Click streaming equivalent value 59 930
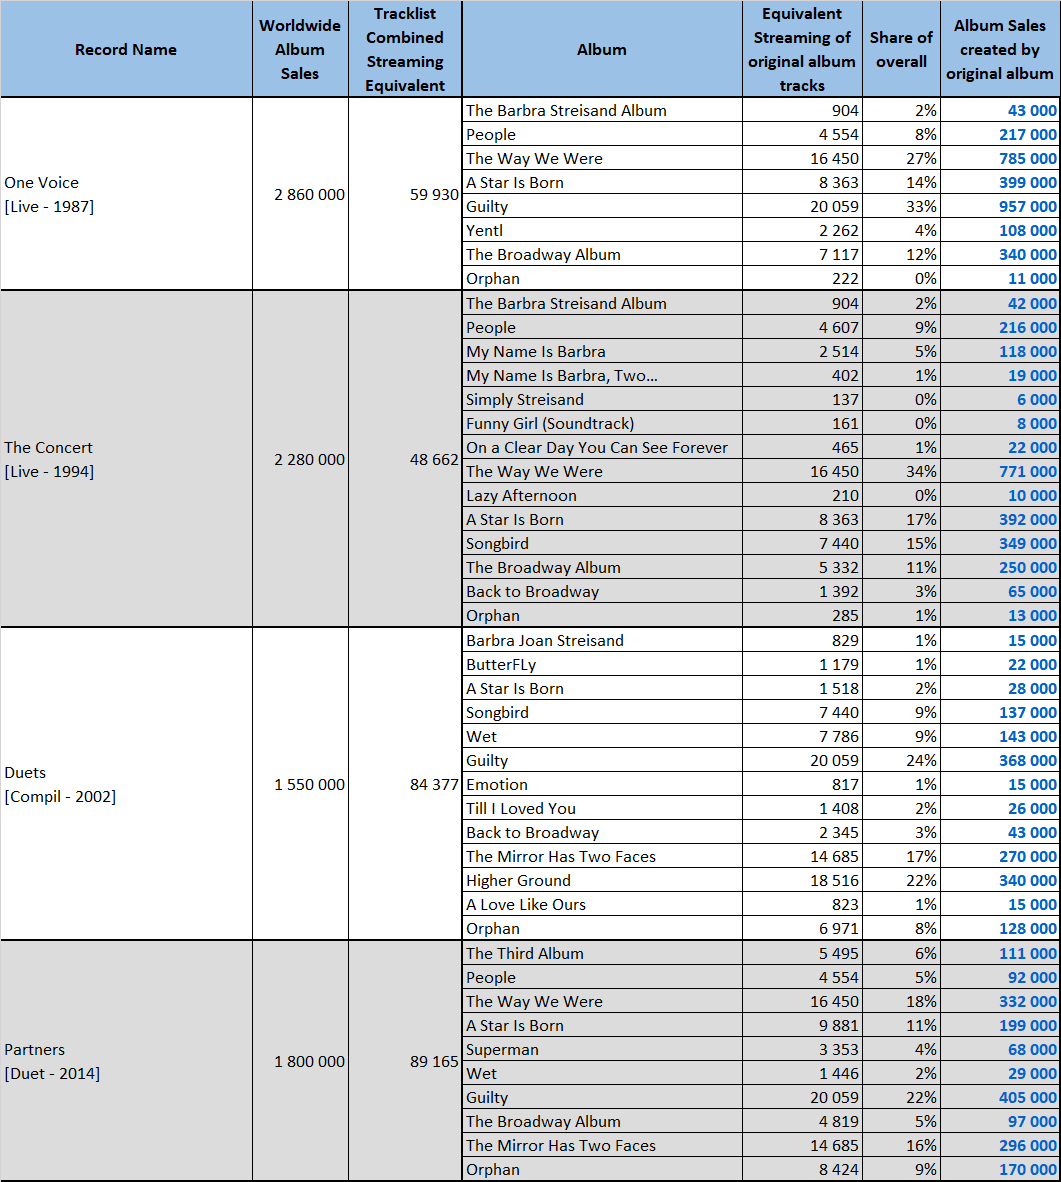 pyautogui.click(x=405, y=194)
